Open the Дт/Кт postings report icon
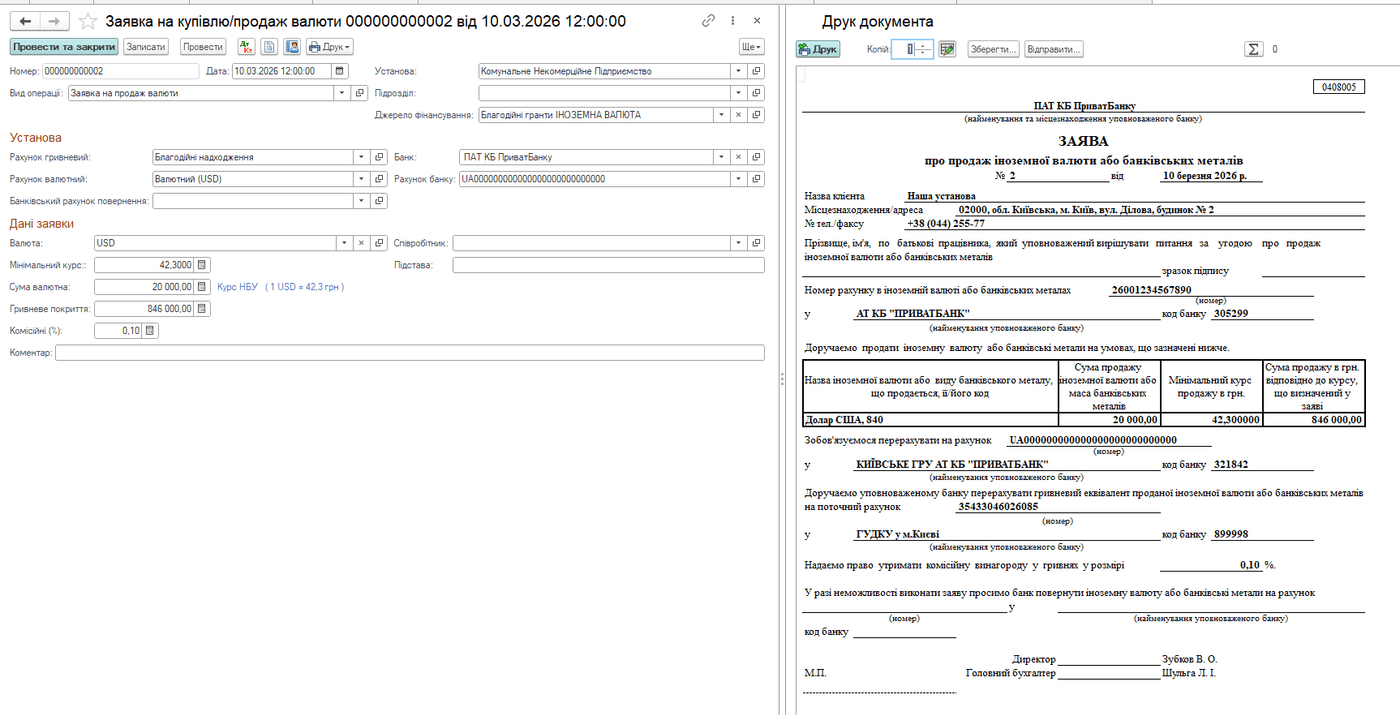Image resolution: width=1400 pixels, height=715 pixels. coord(246,47)
